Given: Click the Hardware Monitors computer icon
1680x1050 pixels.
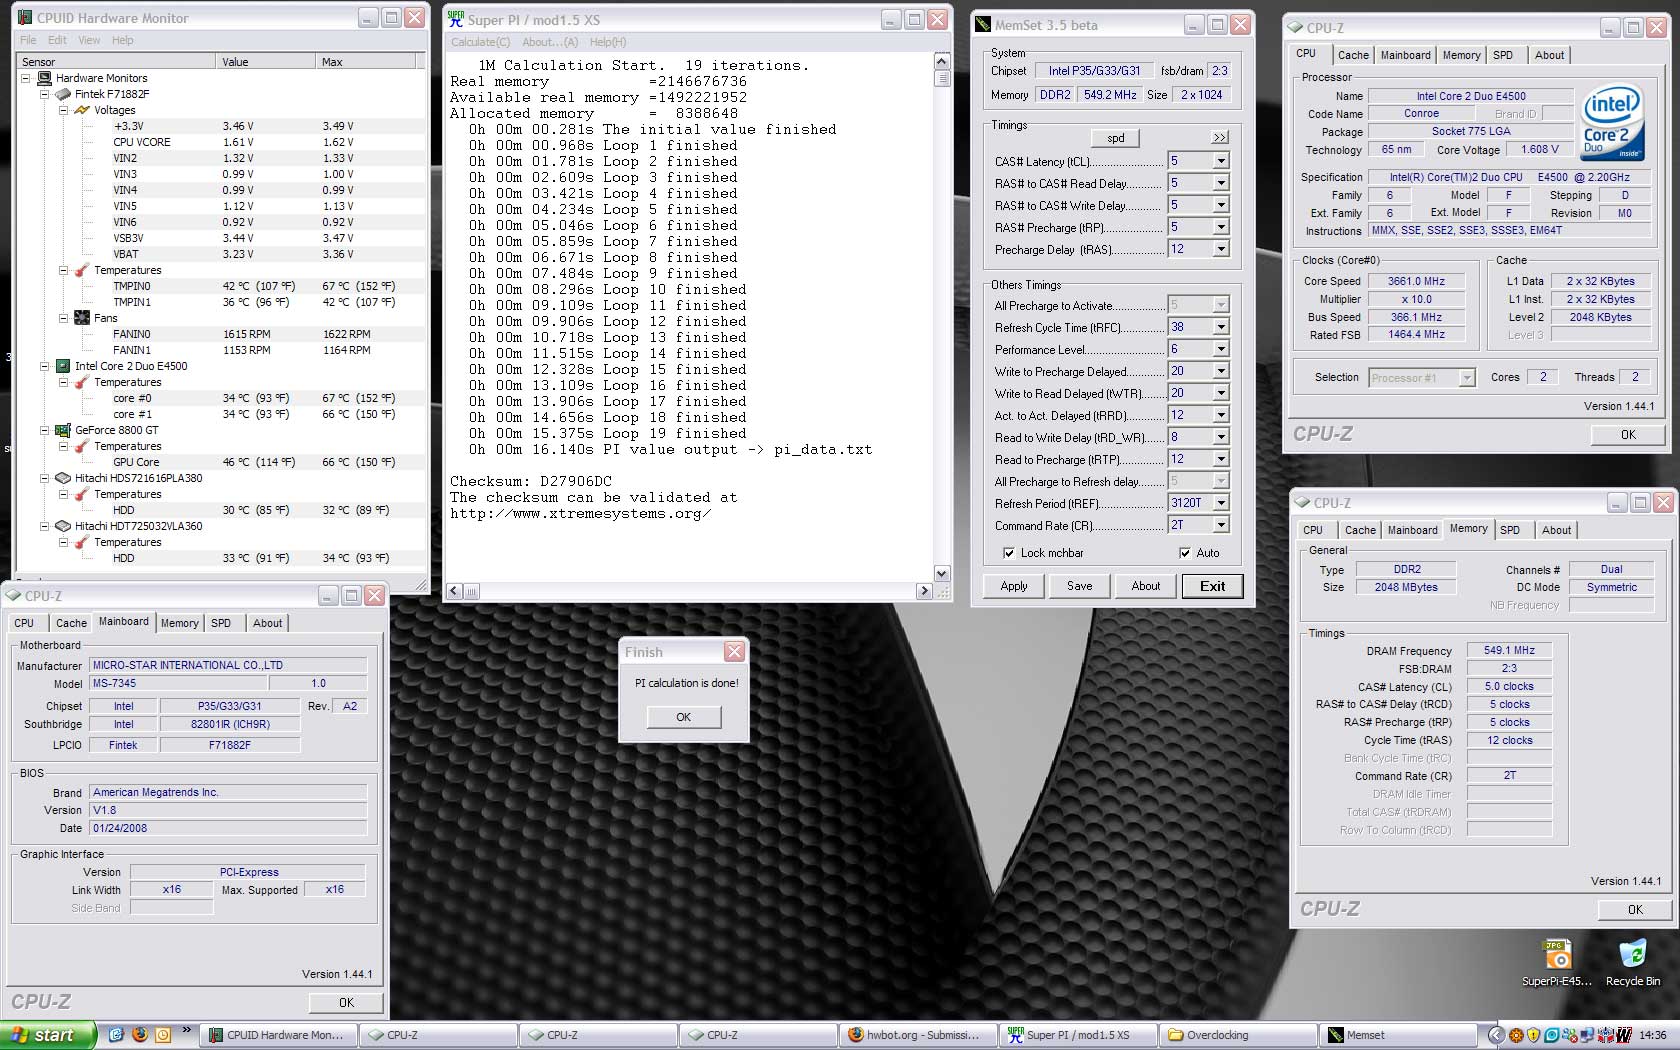Looking at the screenshot, I should tap(44, 78).
